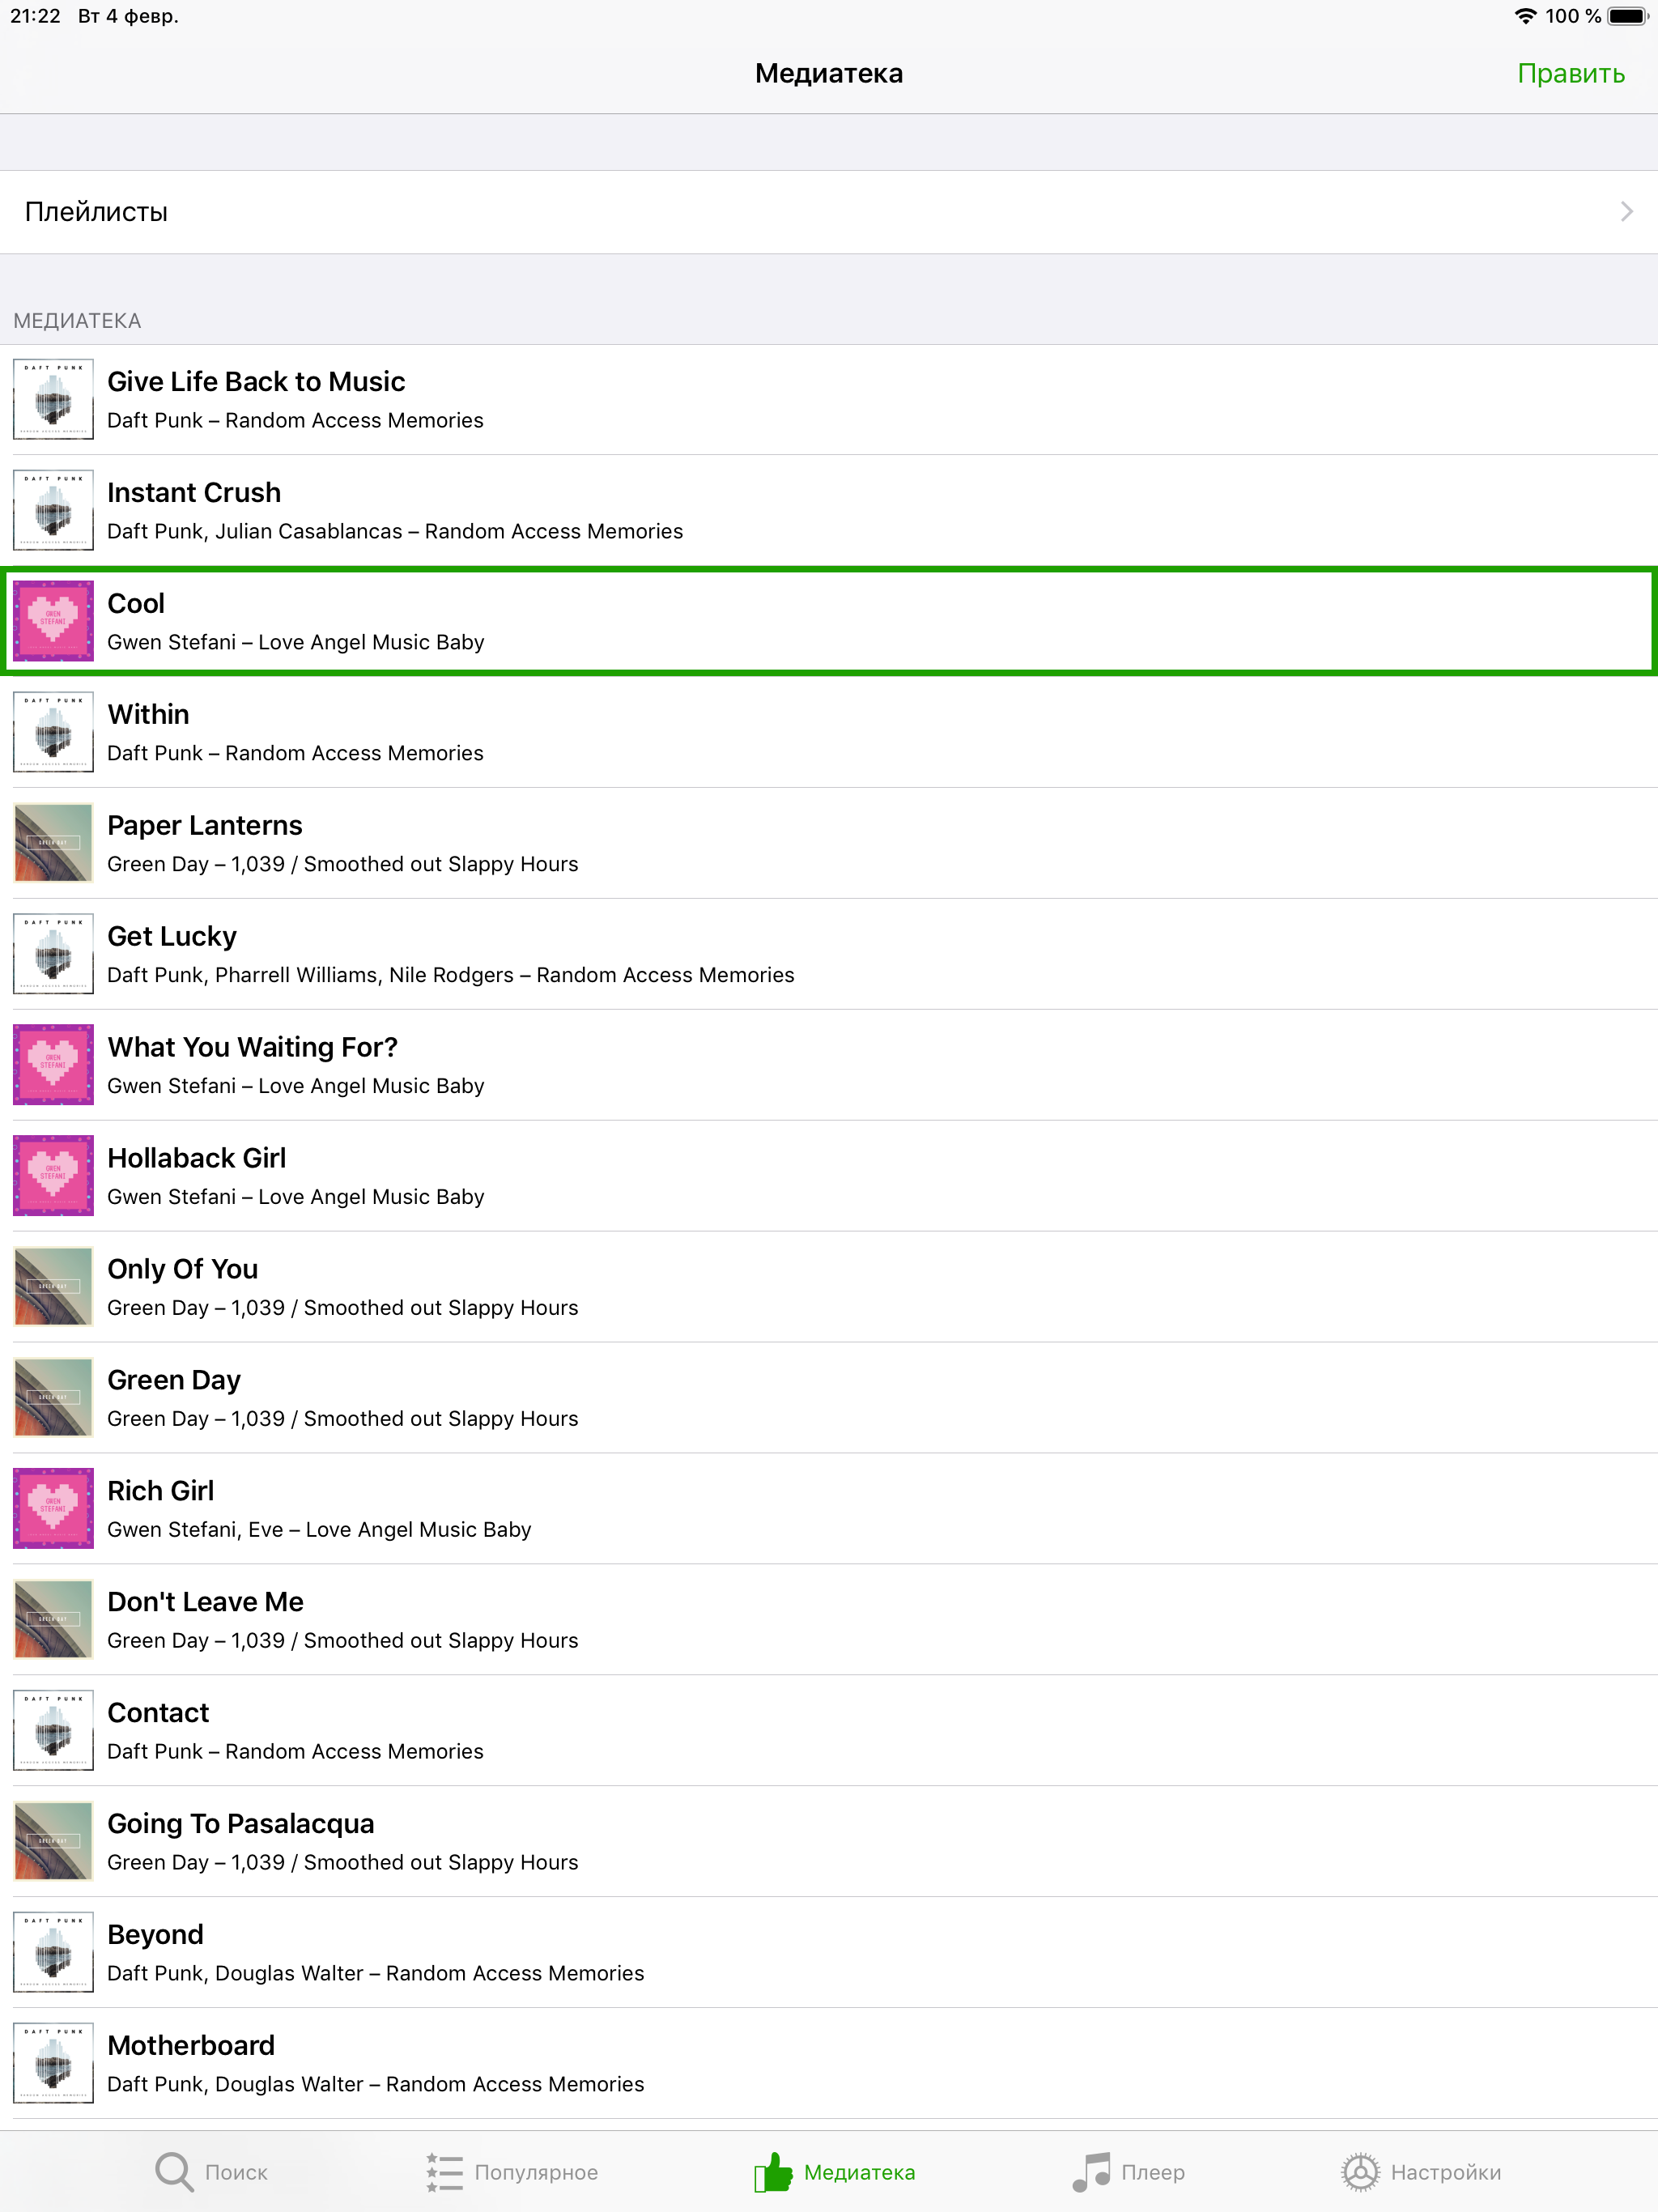1658x2212 pixels.
Task: Tap album cover for the song Green Day
Action: point(53,1398)
